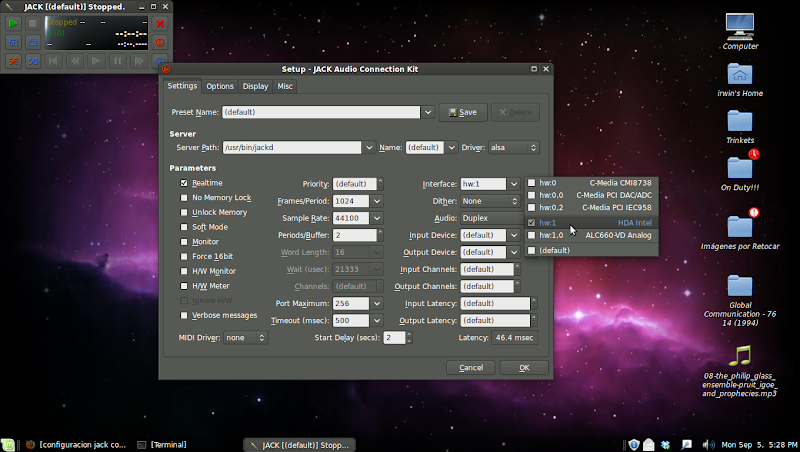Switch to the Options tab
The image size is (800, 452).
220,87
